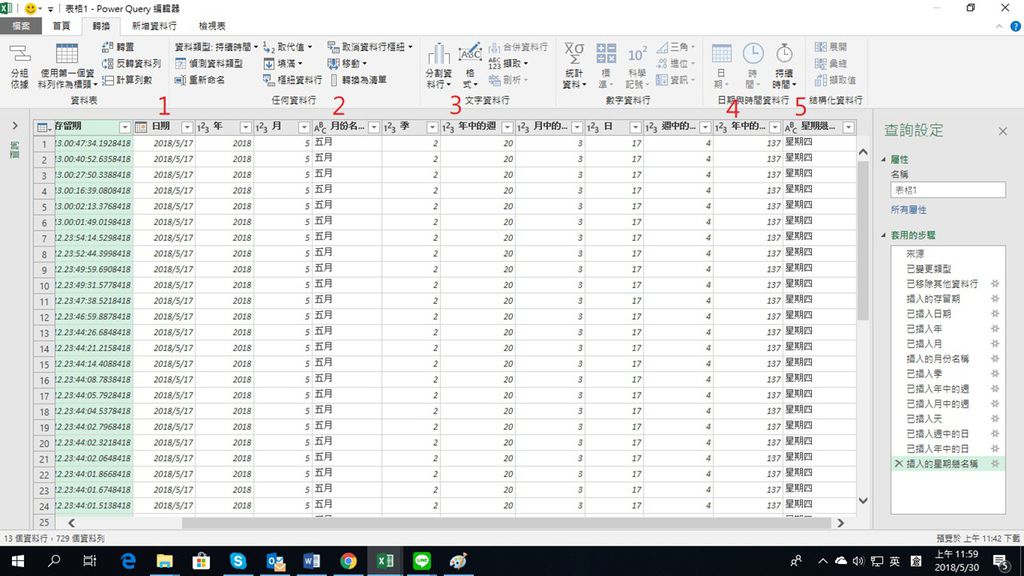Click 標準 (Standard) arithmetic icon

[605, 54]
